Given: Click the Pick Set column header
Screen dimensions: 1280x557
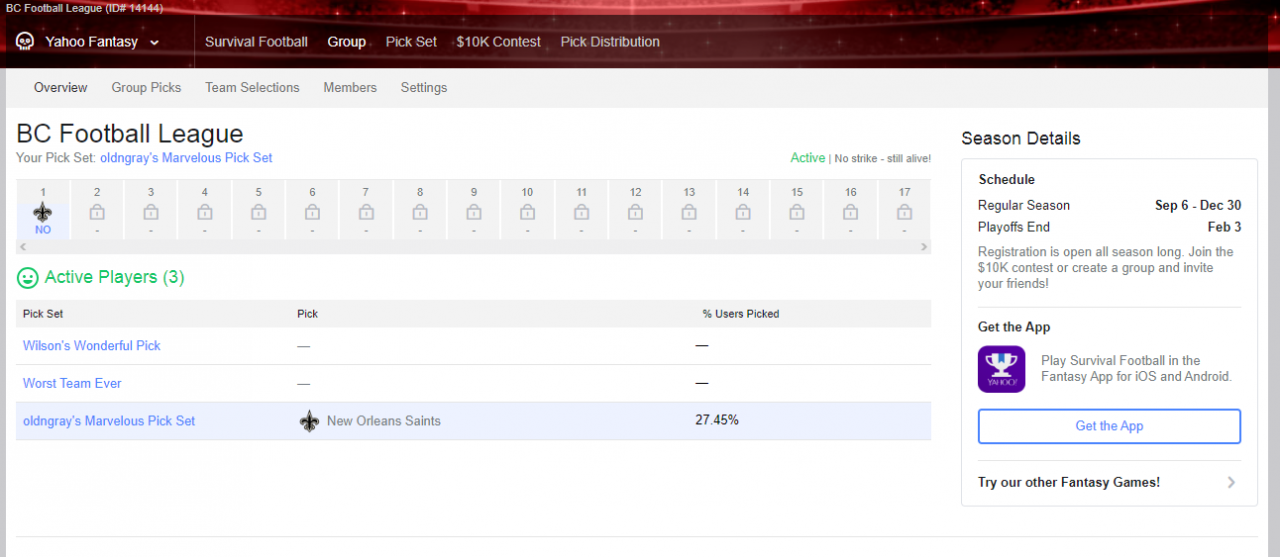Looking at the screenshot, I should coord(43,314).
